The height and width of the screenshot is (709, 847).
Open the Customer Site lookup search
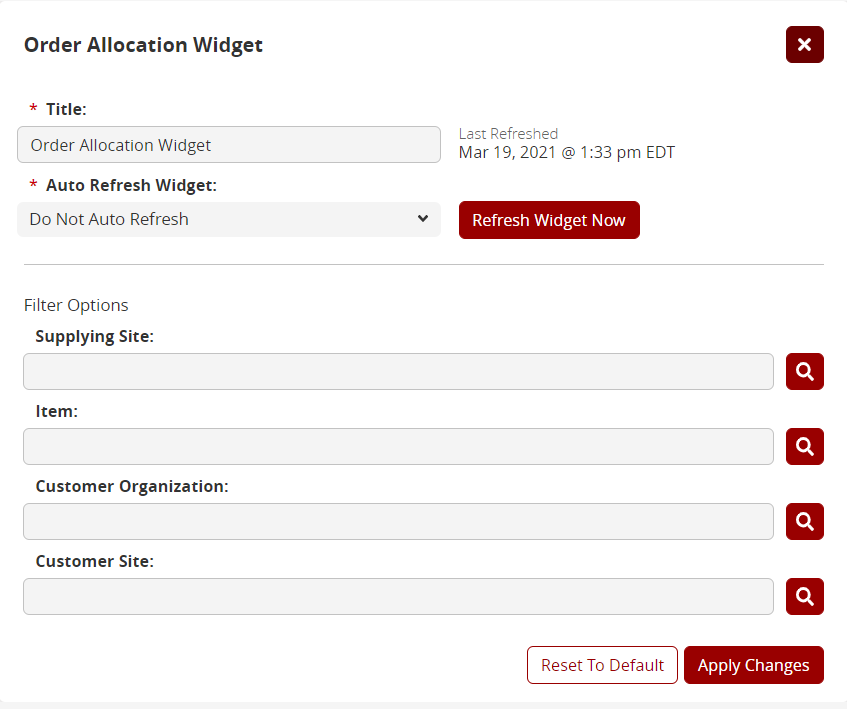point(804,597)
